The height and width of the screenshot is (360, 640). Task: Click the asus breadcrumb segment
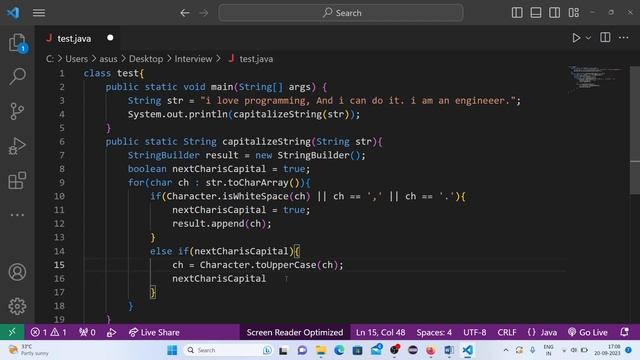coord(108,59)
